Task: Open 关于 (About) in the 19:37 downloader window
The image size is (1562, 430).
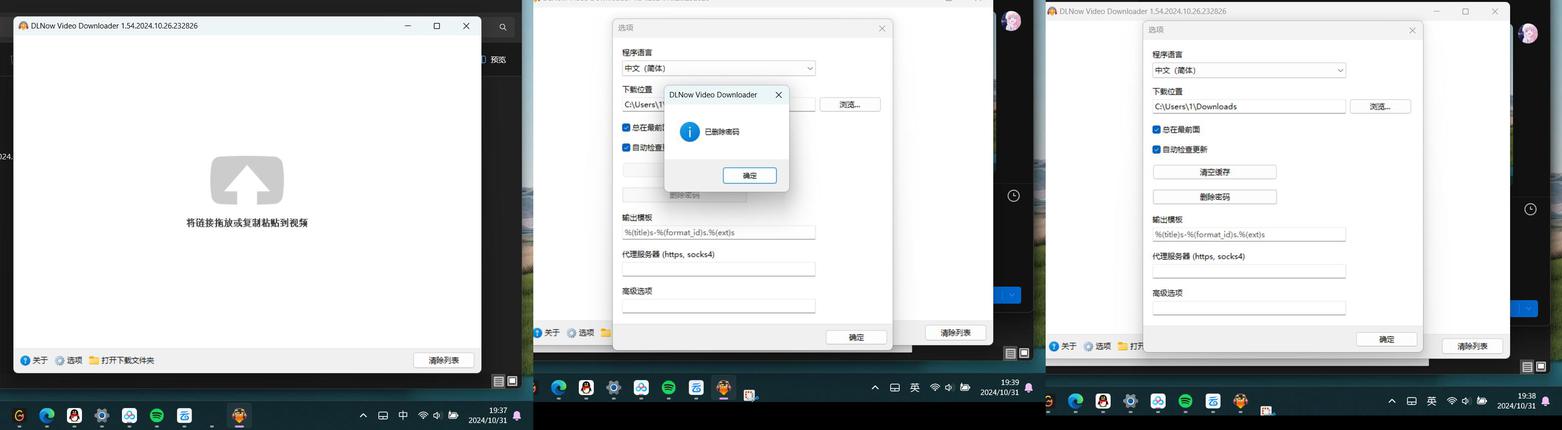Action: coord(34,360)
